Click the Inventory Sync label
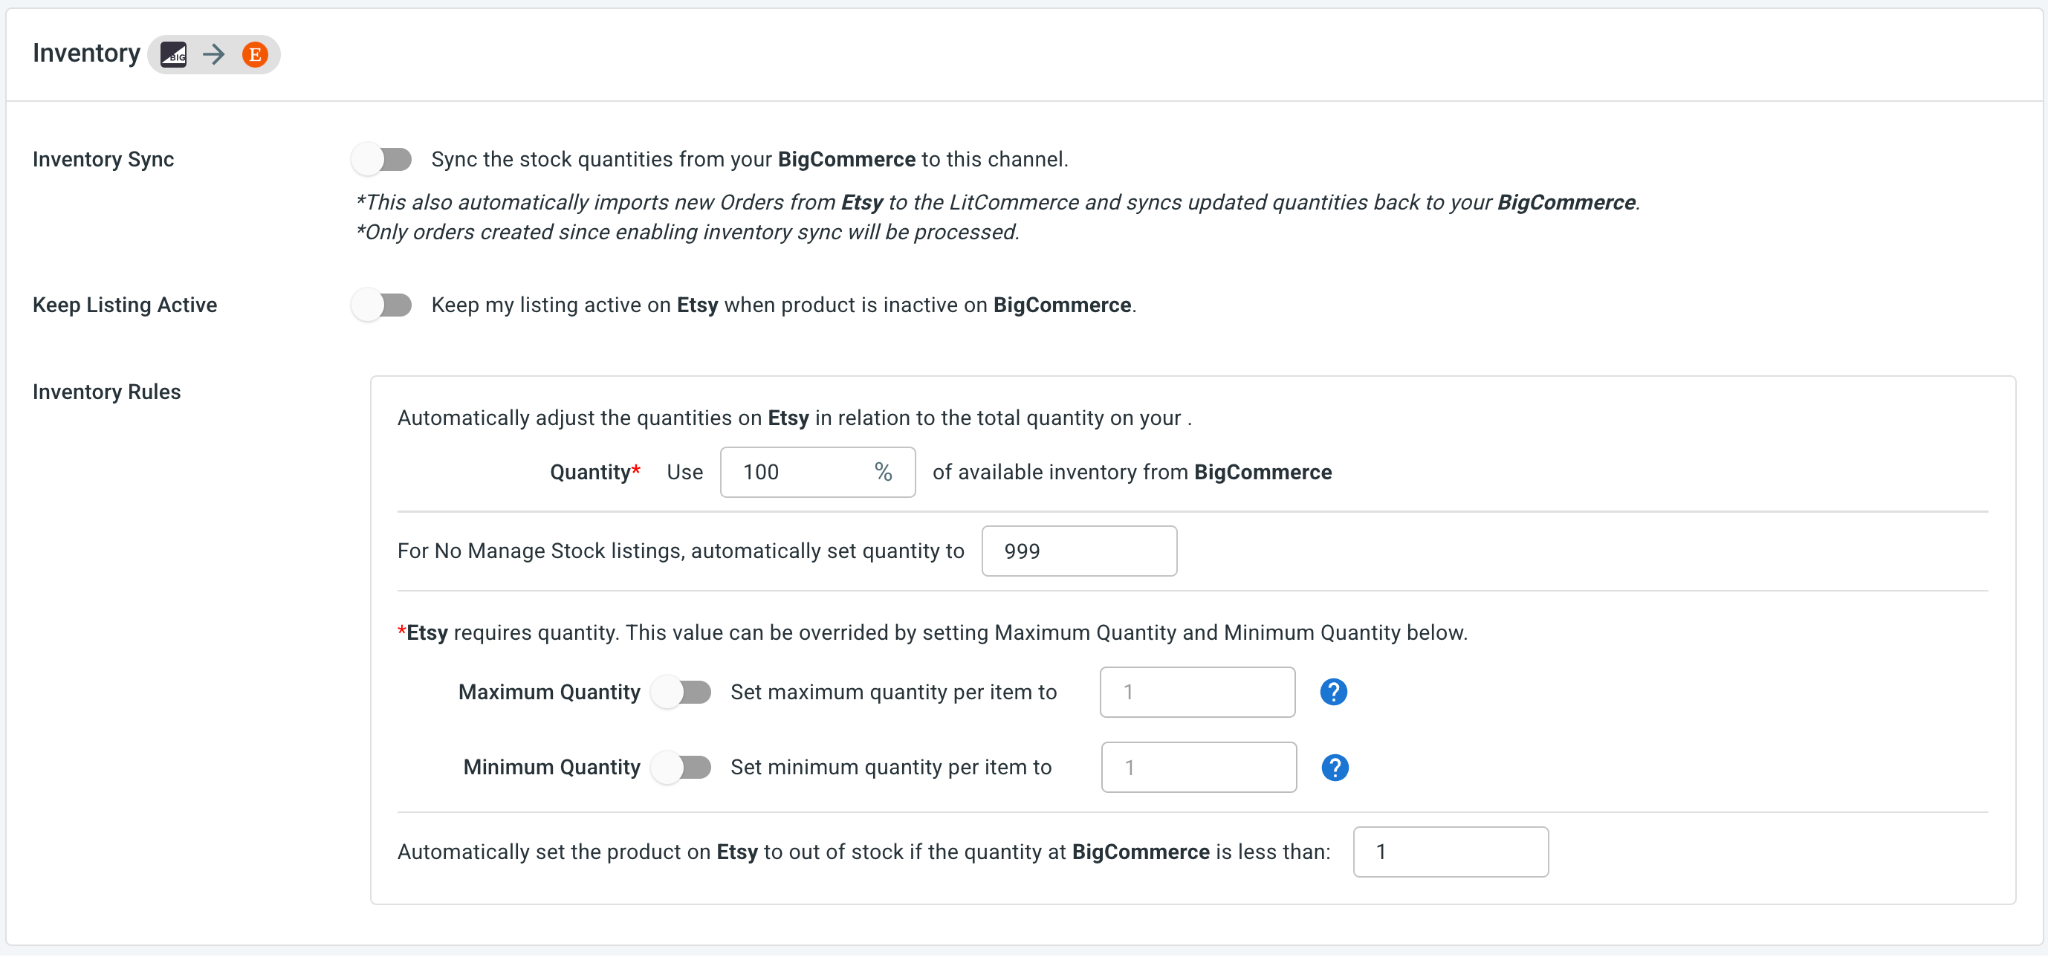The image size is (2048, 956). coord(103,160)
